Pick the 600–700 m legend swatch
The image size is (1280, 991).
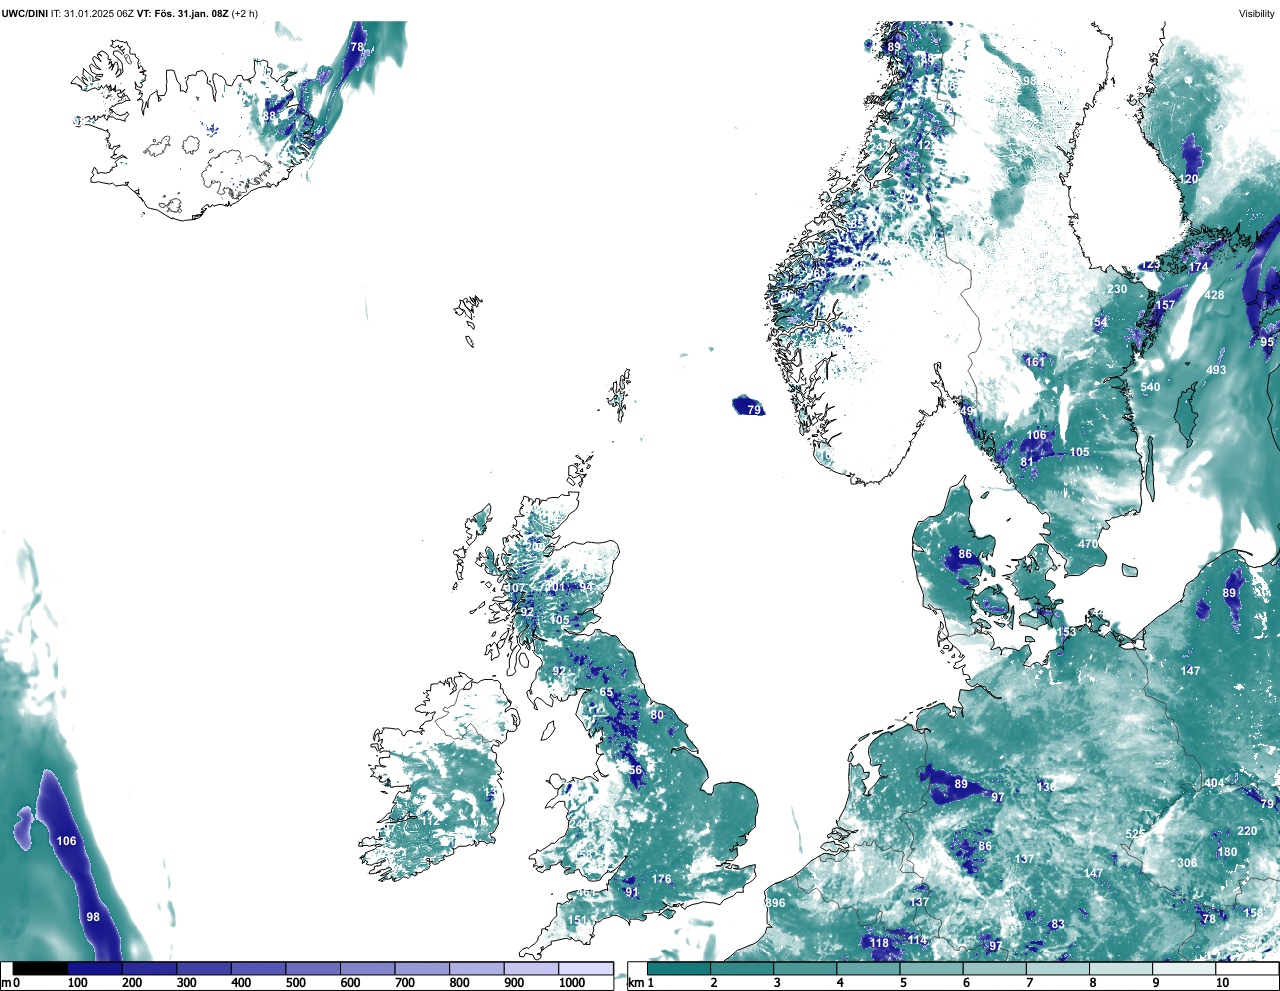click(x=367, y=969)
